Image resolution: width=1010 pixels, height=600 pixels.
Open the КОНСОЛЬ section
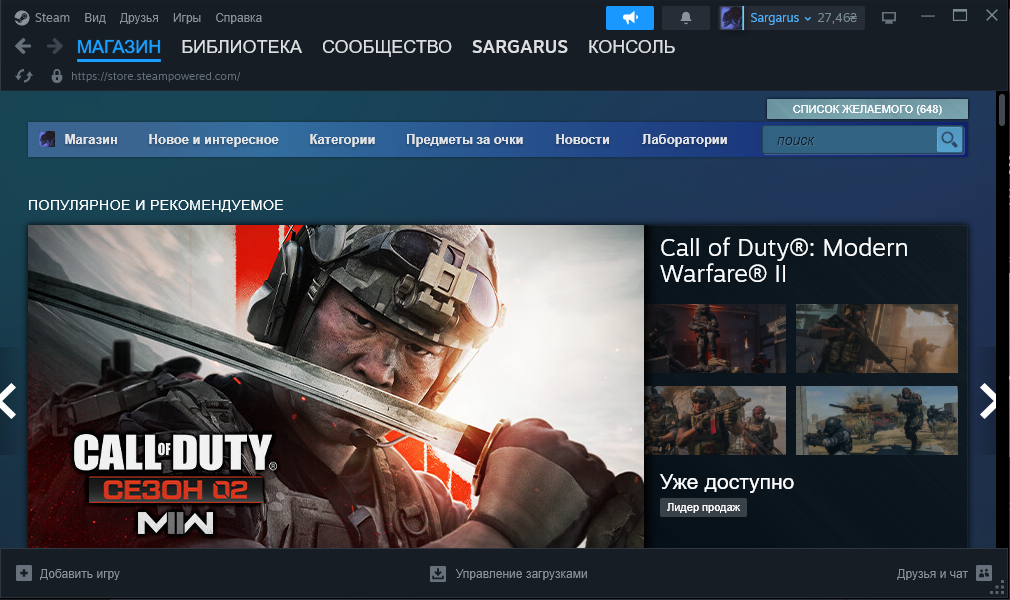pos(631,47)
